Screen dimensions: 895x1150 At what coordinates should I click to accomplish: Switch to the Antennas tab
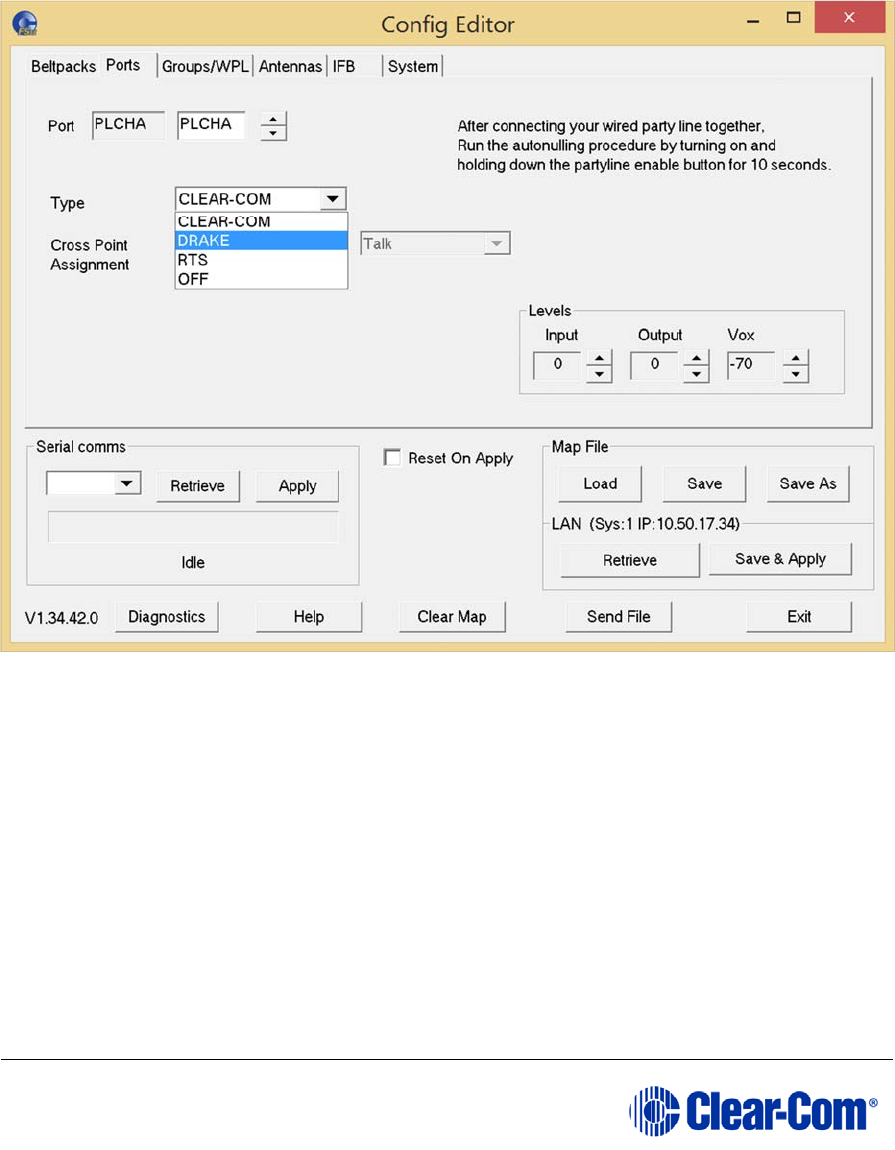point(291,67)
